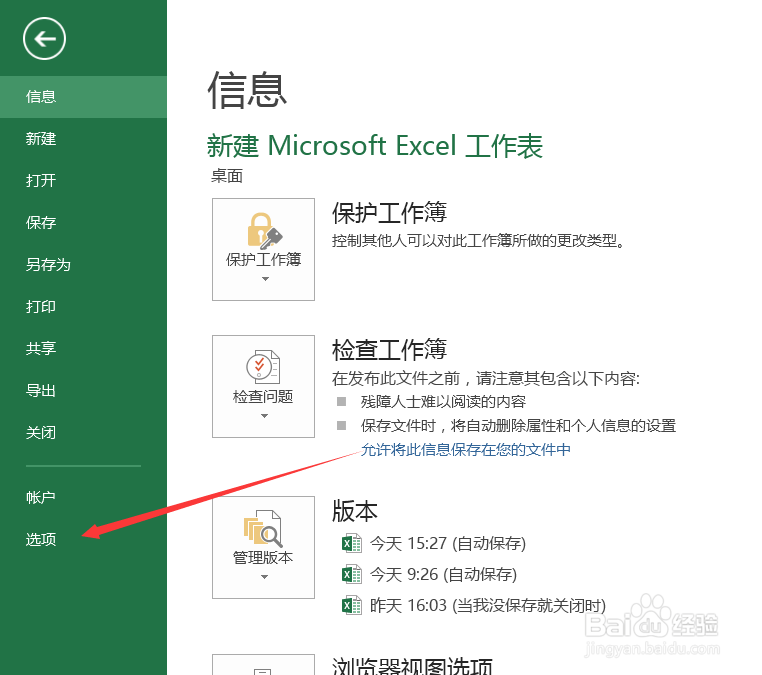762x675 pixels.
Task: Click the 允许将此信息保存在您的文件中 link
Action: click(x=466, y=450)
